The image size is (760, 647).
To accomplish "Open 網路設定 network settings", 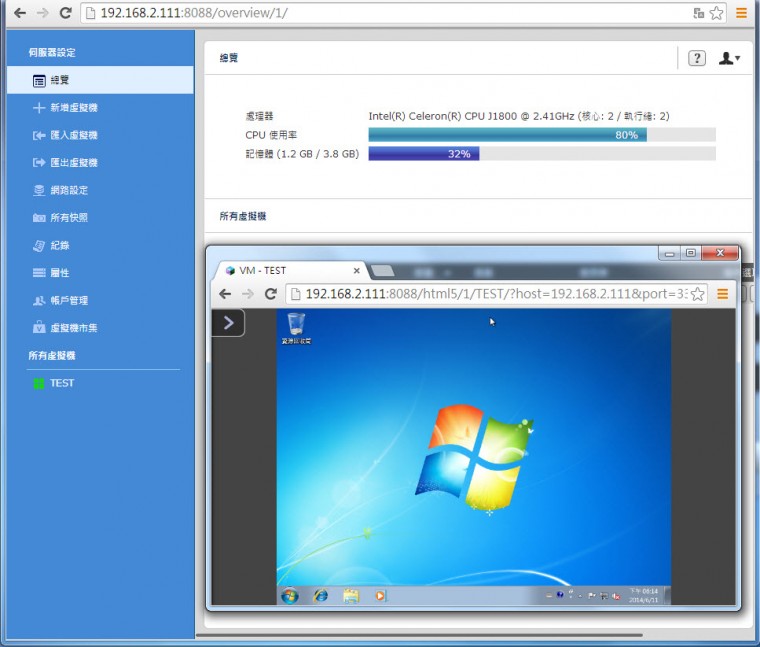I will click(x=68, y=190).
